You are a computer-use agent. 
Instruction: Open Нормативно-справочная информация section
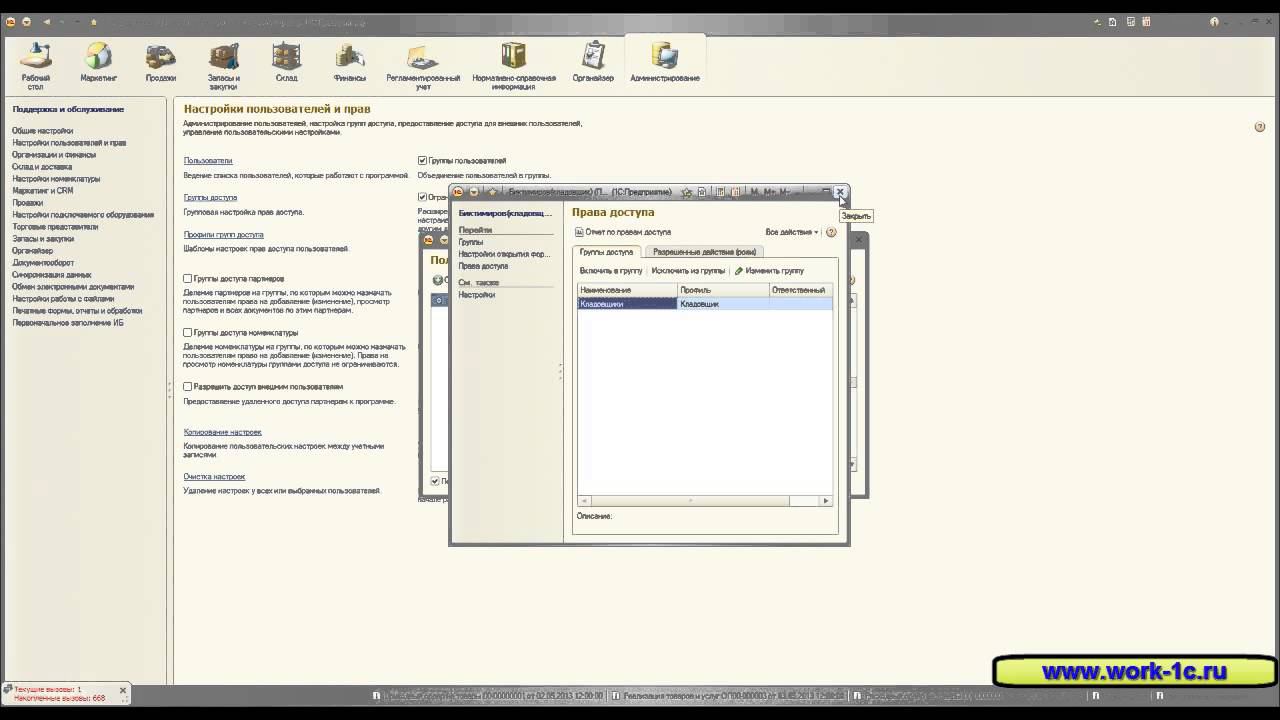coord(514,66)
